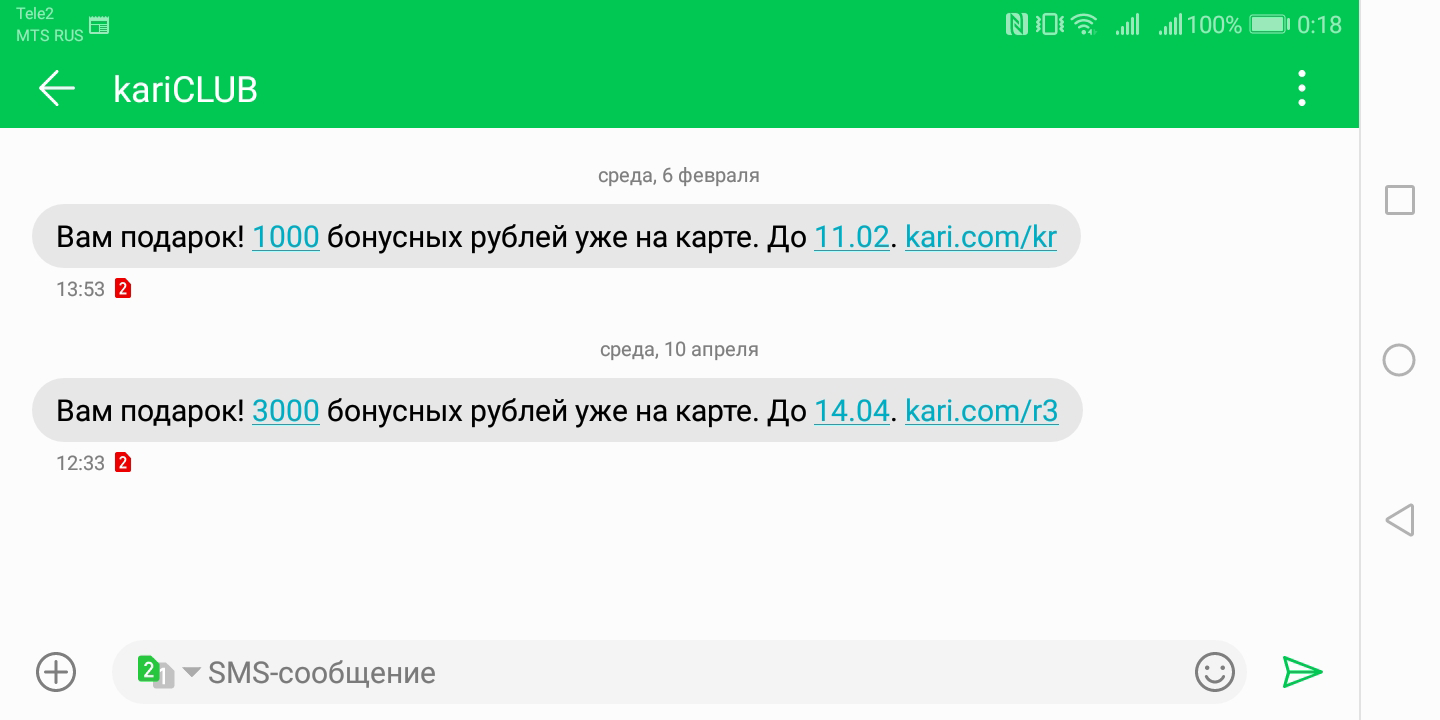This screenshot has height=720, width=1440.
Task: Open link kari.com/r3
Action: (x=982, y=411)
